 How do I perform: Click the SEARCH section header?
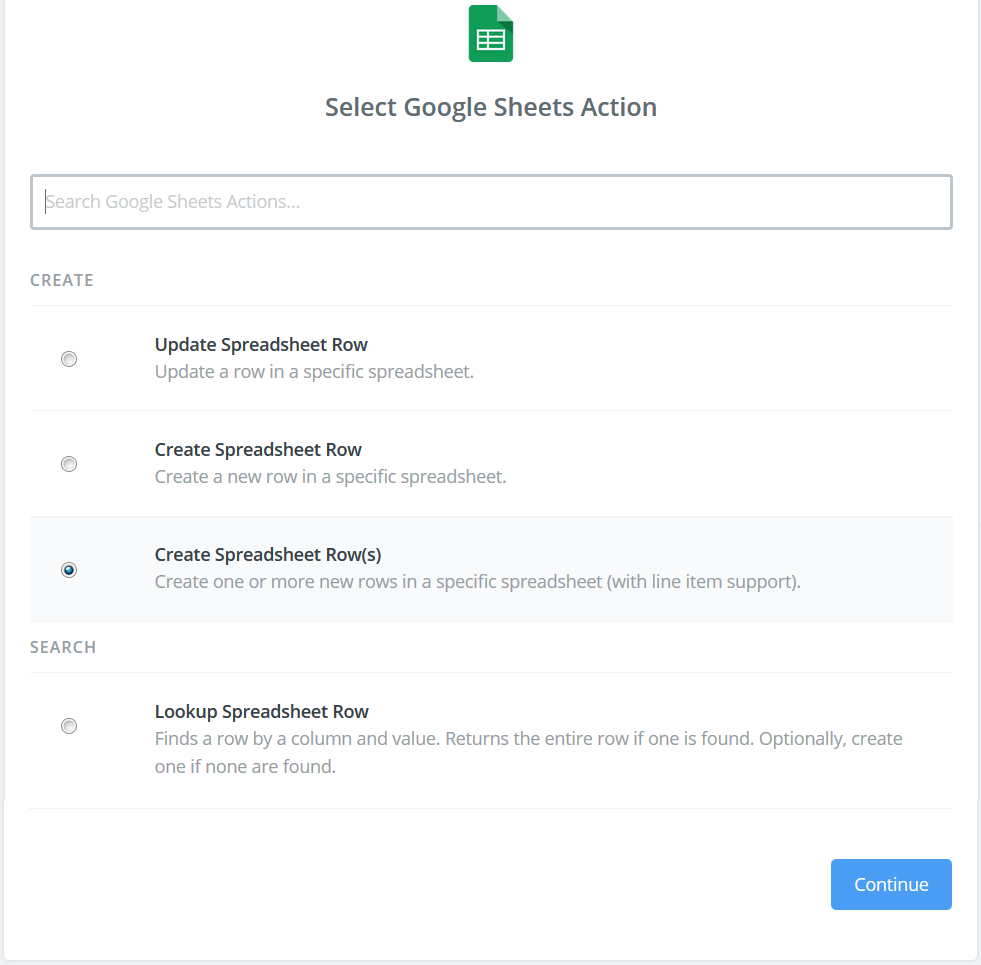[63, 648]
